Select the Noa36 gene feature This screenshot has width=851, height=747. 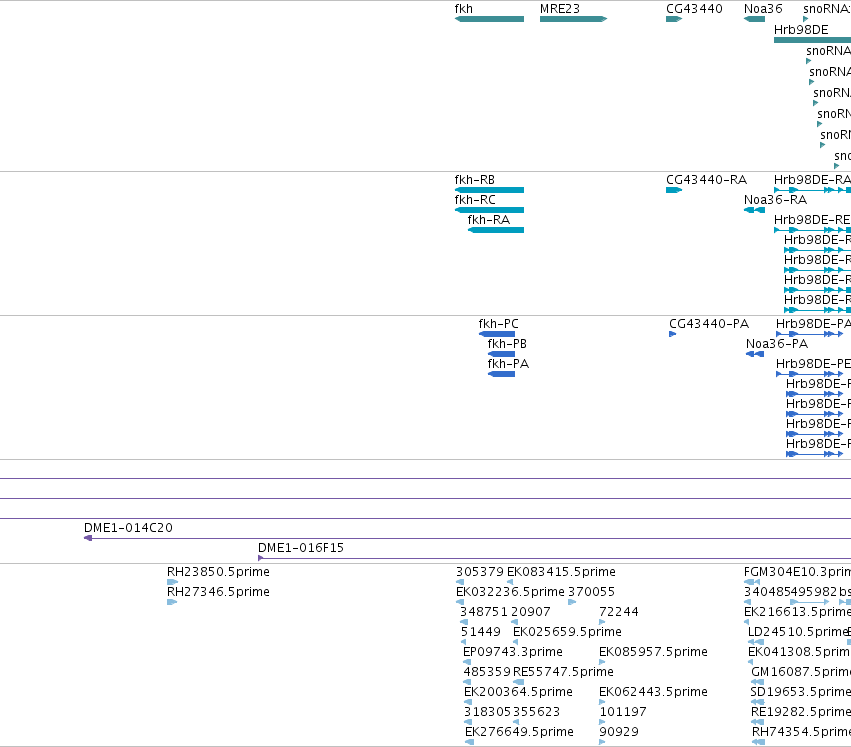pyautogui.click(x=754, y=19)
